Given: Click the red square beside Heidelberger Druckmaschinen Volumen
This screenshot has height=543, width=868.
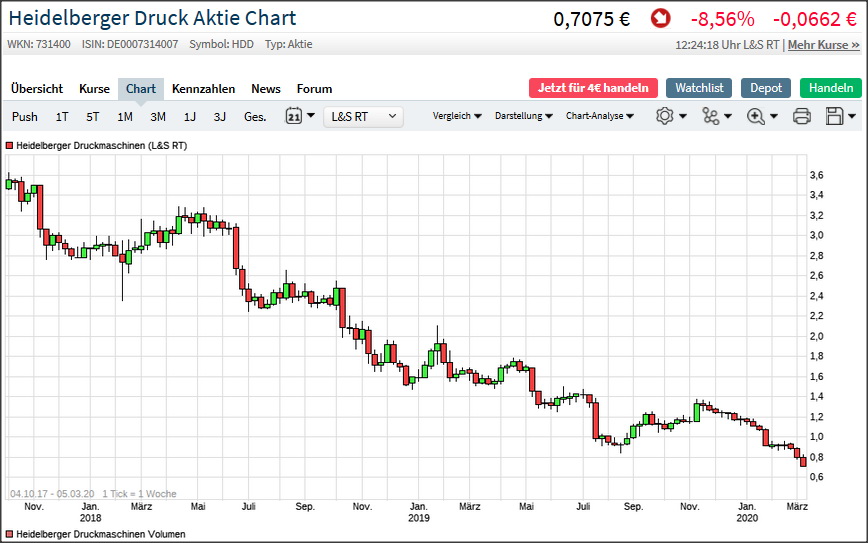Looking at the screenshot, I should [9, 534].
